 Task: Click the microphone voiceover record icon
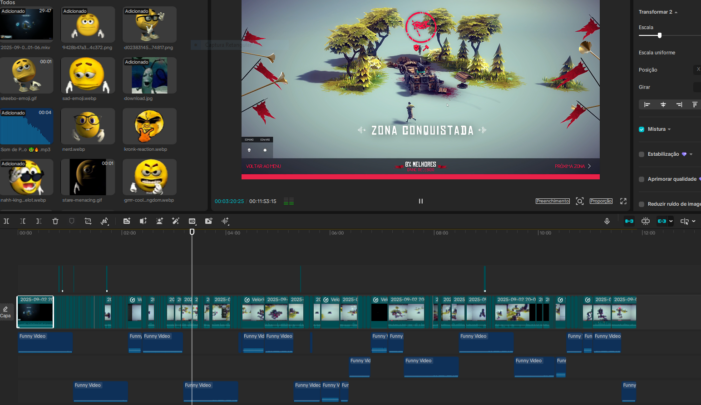click(x=607, y=221)
